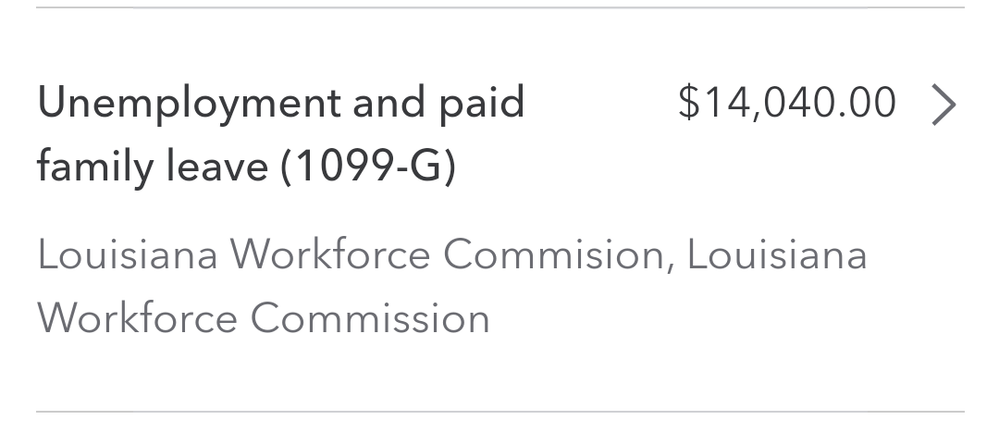Expand the 1099-G entry with right chevron

pyautogui.click(x=944, y=104)
